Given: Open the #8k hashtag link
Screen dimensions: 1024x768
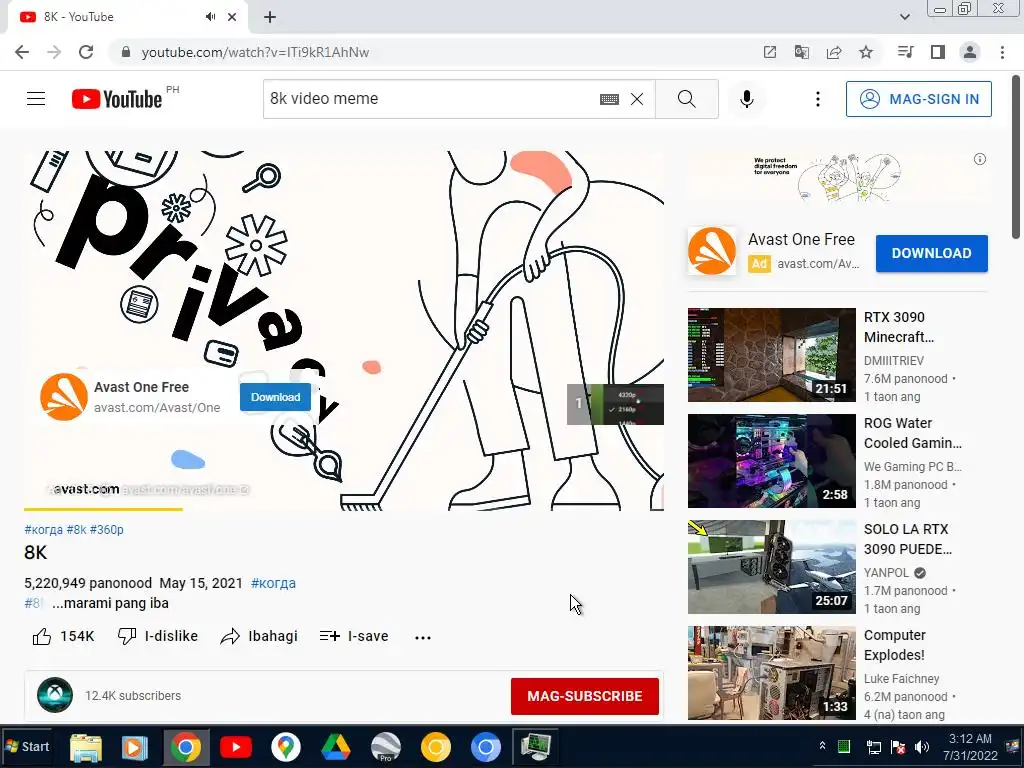Looking at the screenshot, I should pyautogui.click(x=76, y=530).
